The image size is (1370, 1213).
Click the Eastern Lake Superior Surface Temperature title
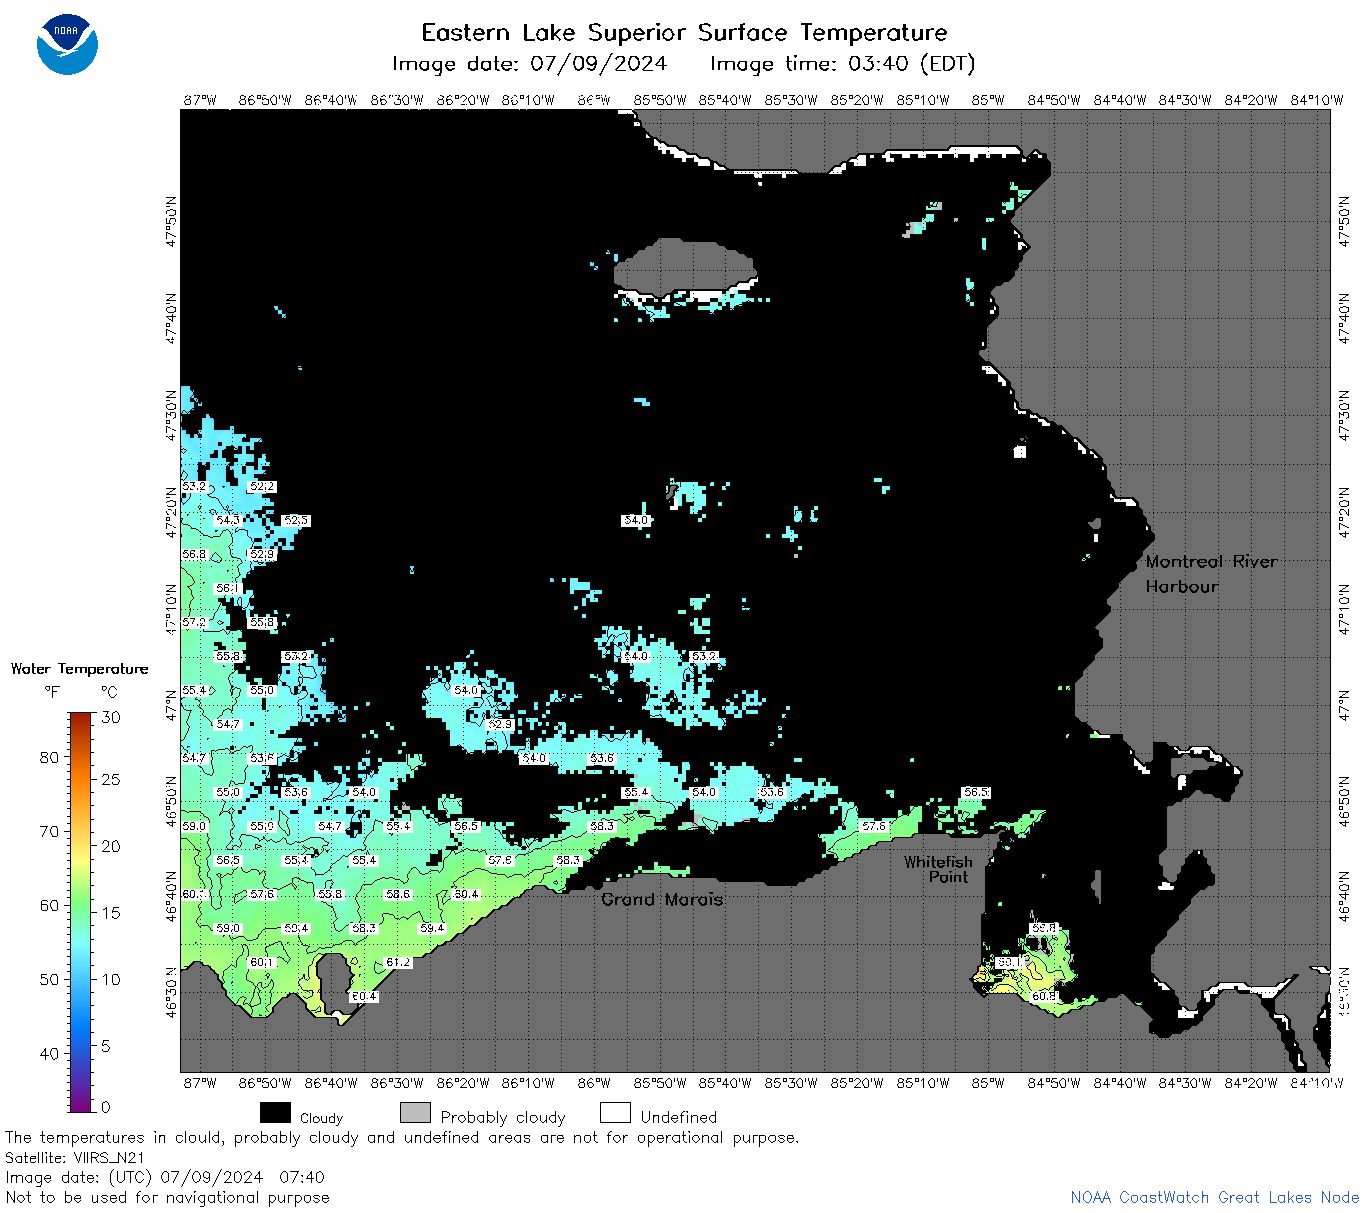[684, 33]
